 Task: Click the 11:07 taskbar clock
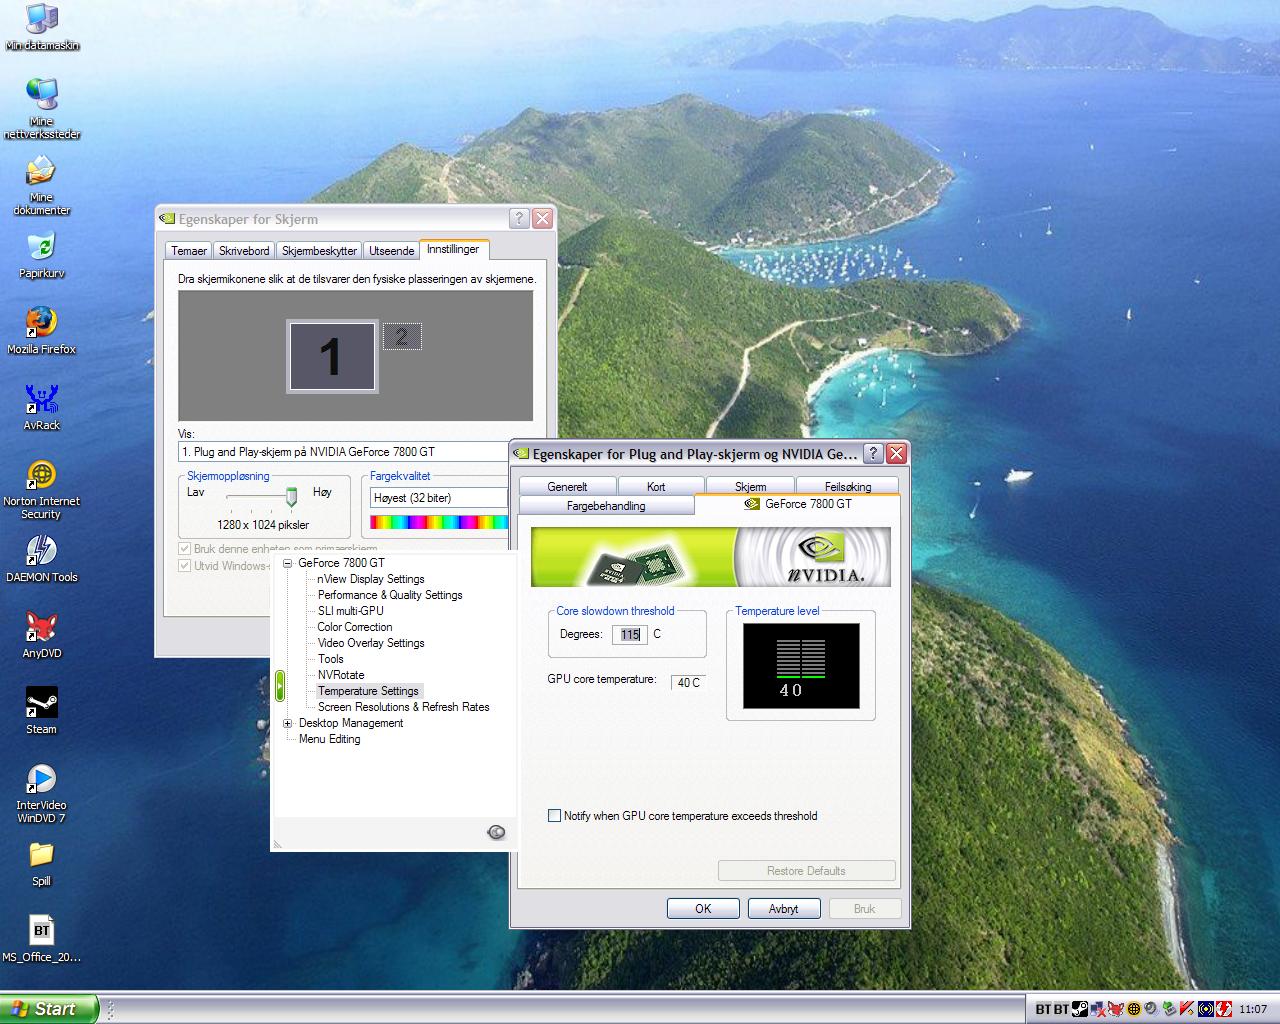pyautogui.click(x=1253, y=1009)
